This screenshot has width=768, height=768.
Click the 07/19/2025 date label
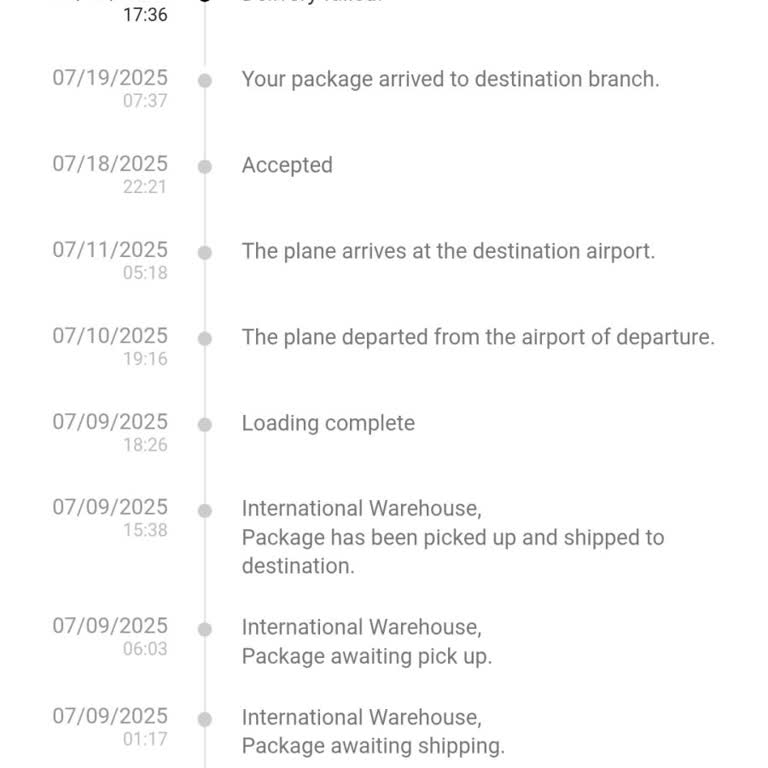pos(110,78)
